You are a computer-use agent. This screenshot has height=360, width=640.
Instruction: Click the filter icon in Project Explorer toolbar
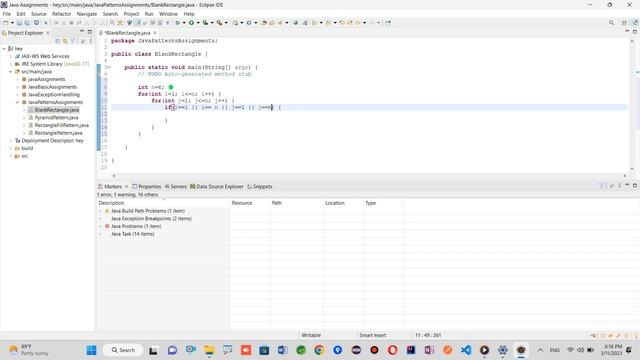coord(73,41)
